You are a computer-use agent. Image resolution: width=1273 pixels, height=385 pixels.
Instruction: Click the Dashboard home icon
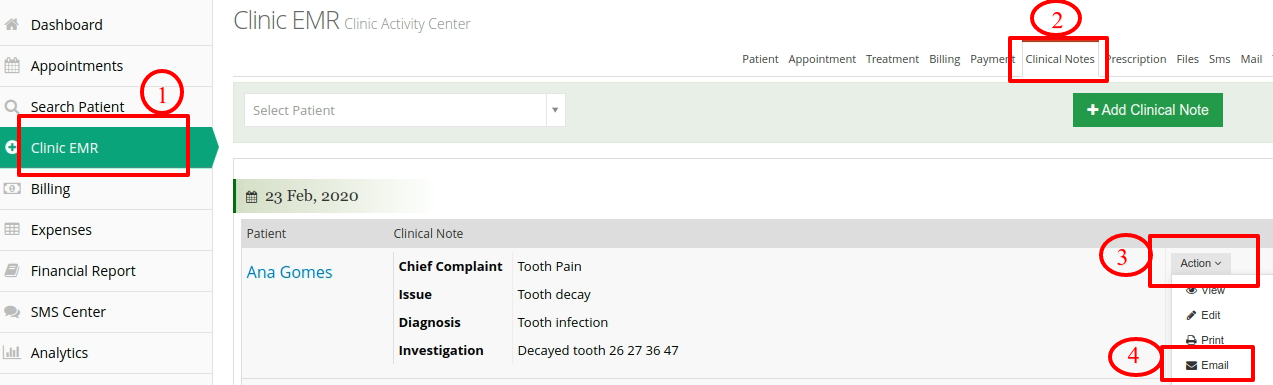12,25
